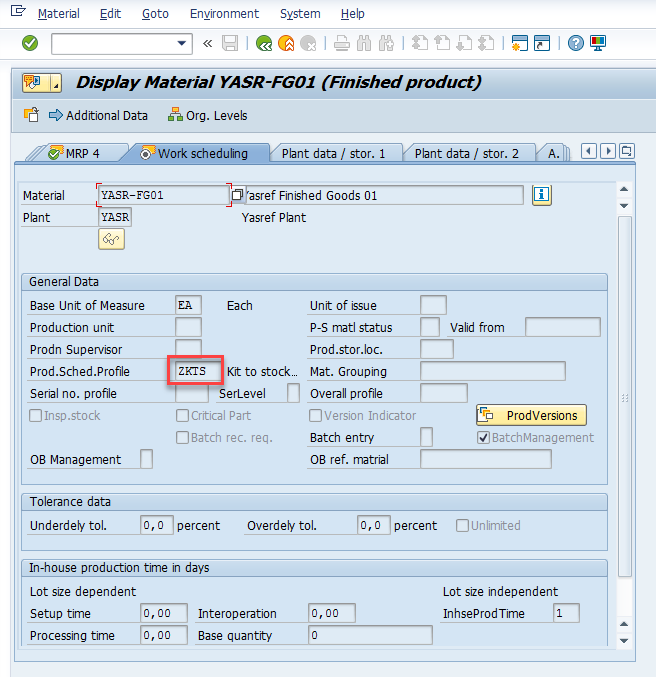Click the green Back icon

(264, 43)
